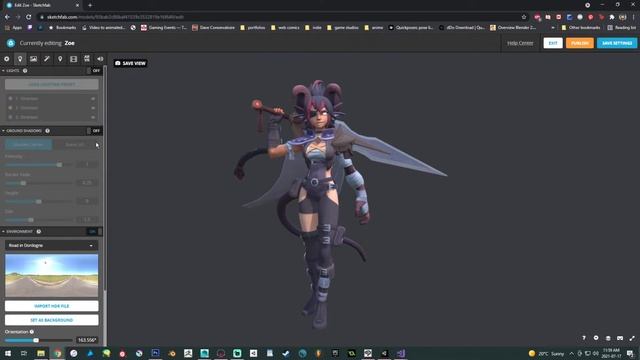Show hidden system tray icons

click(571, 353)
